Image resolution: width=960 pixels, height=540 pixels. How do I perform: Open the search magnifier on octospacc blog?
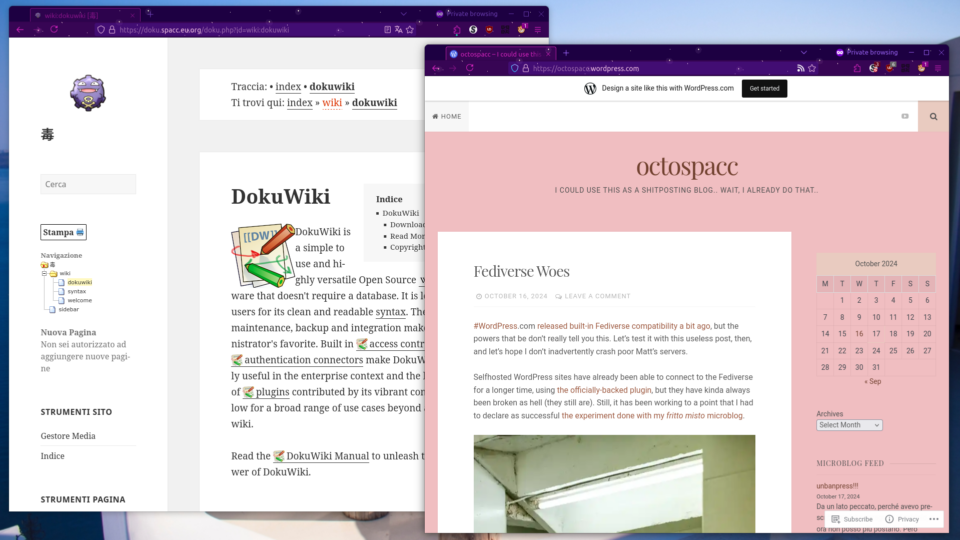933,116
